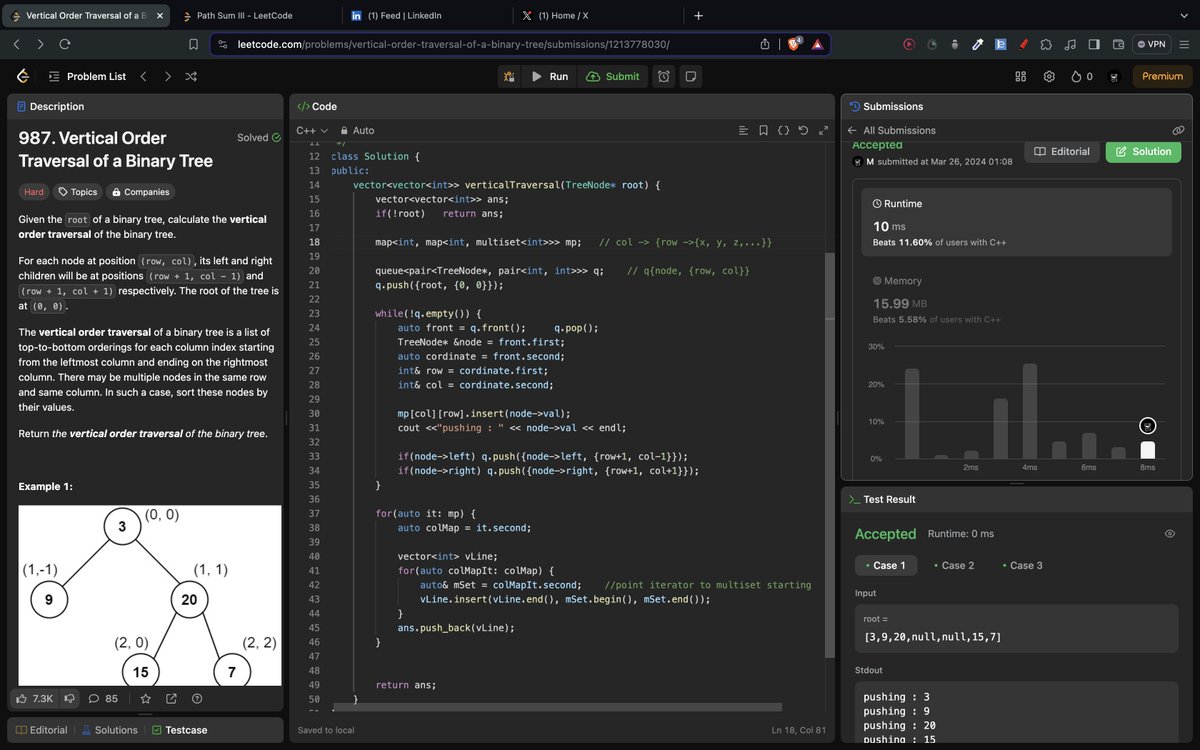Expand the code editor to fullscreen

pos(824,130)
